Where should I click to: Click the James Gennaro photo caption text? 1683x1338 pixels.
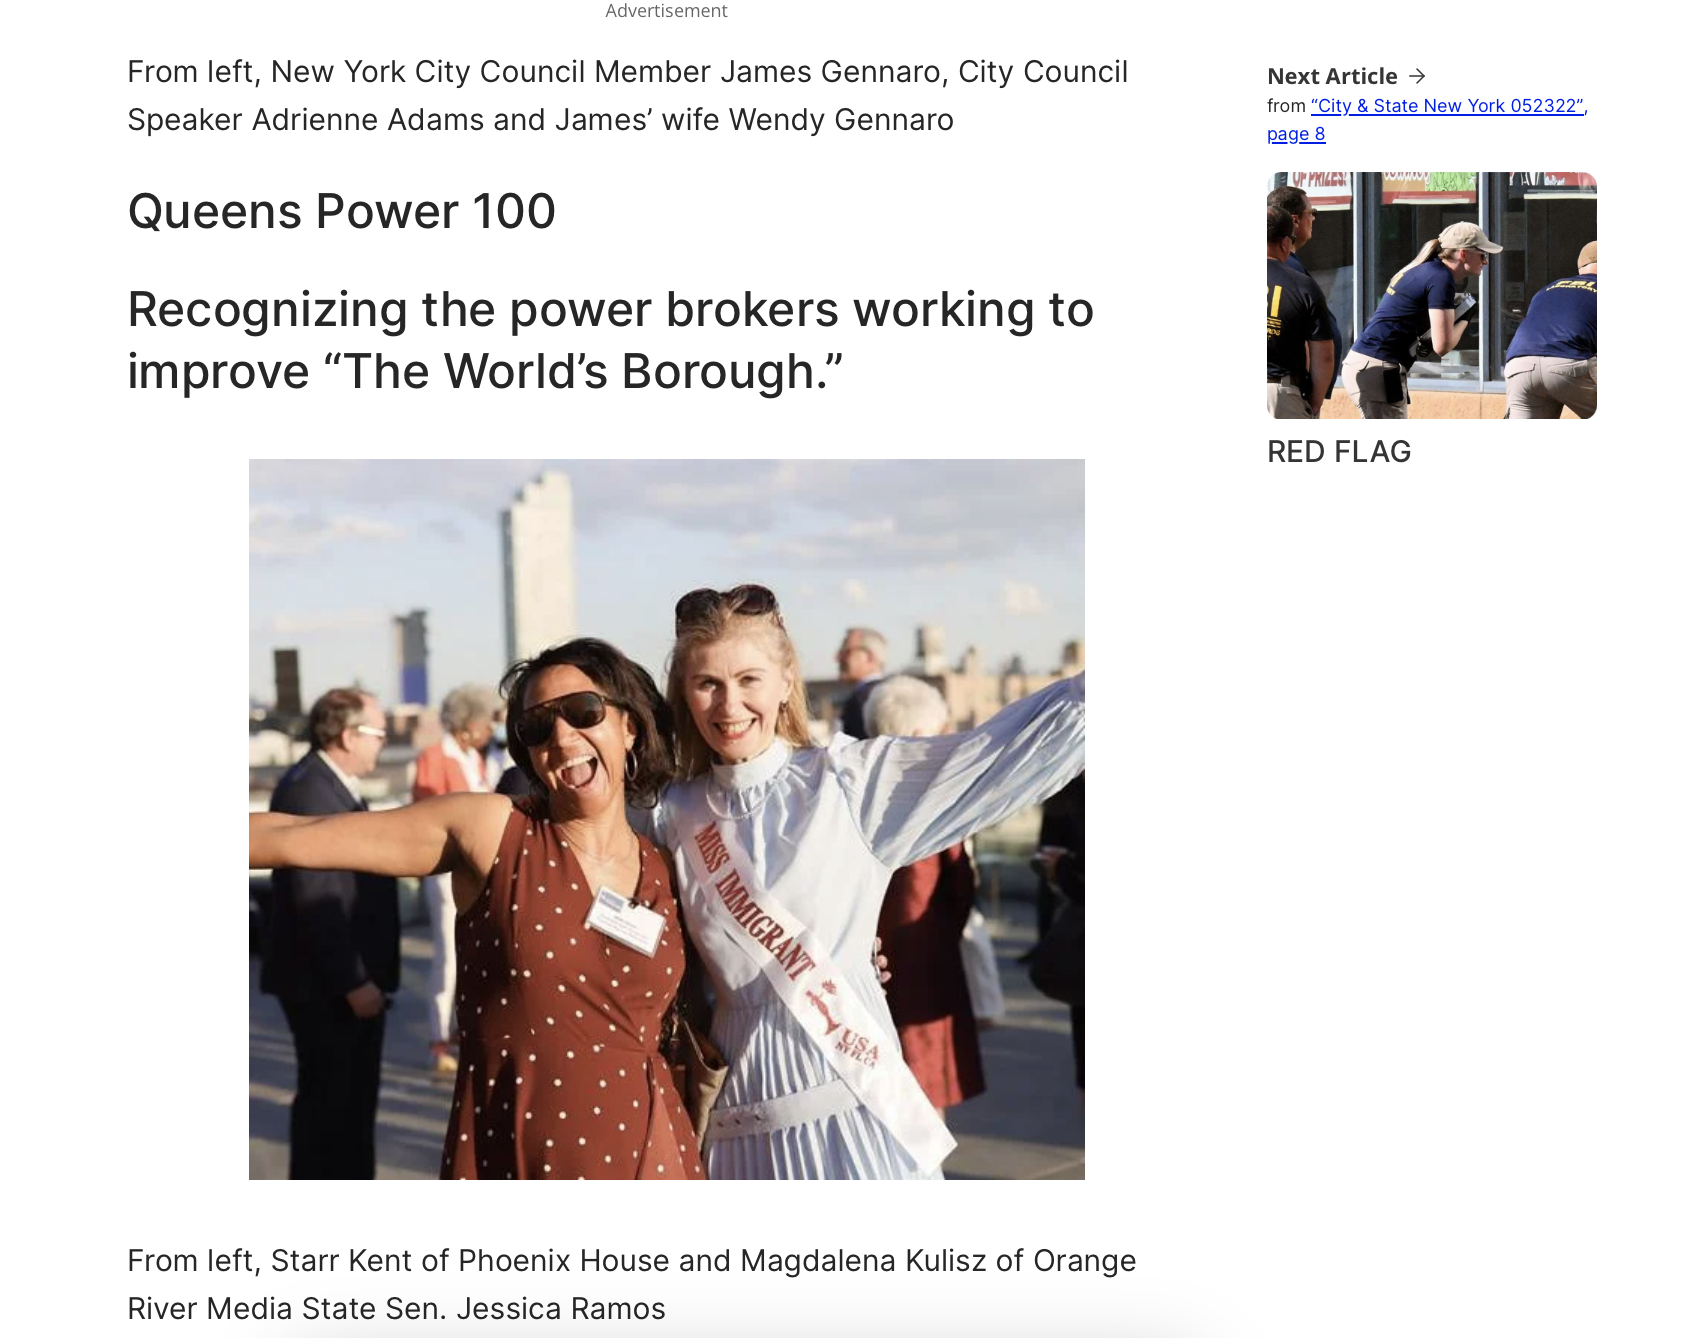click(x=628, y=96)
